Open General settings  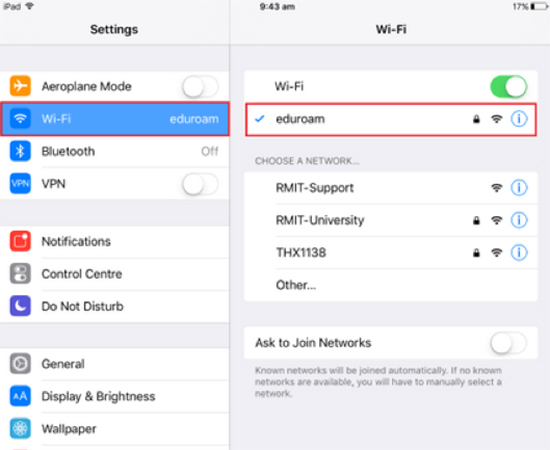(x=115, y=364)
